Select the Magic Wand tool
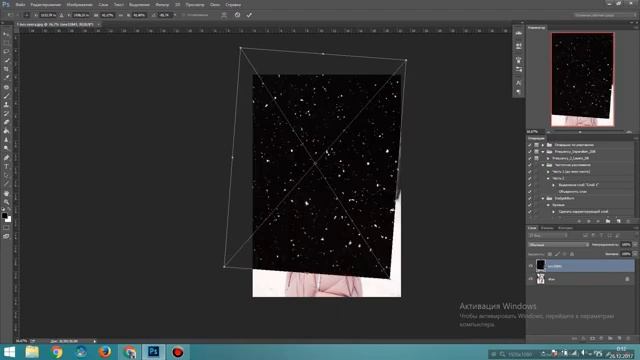Image resolution: width=640 pixels, height=360 pixels. (x=6, y=60)
